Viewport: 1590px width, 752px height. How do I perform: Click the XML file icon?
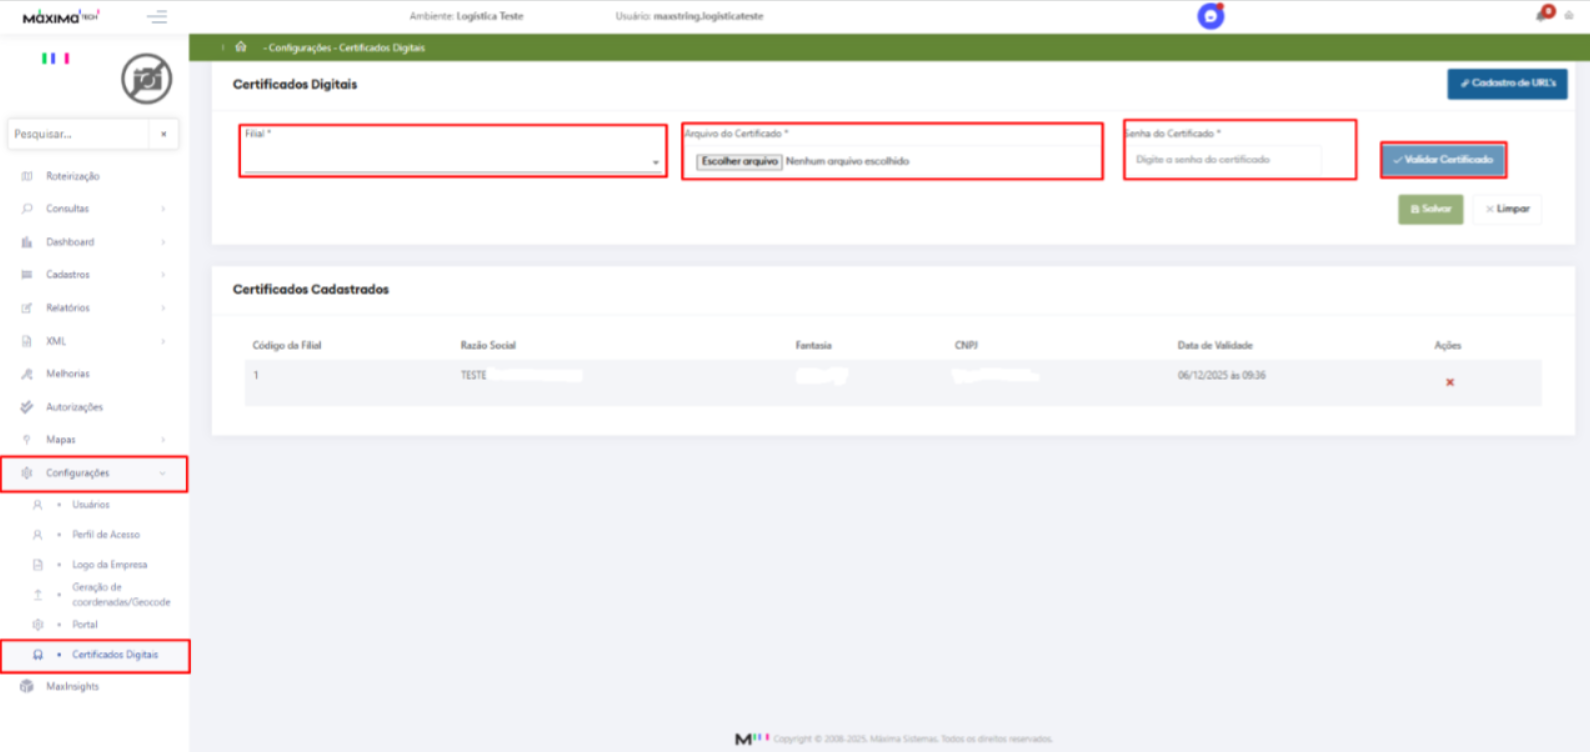click(27, 341)
